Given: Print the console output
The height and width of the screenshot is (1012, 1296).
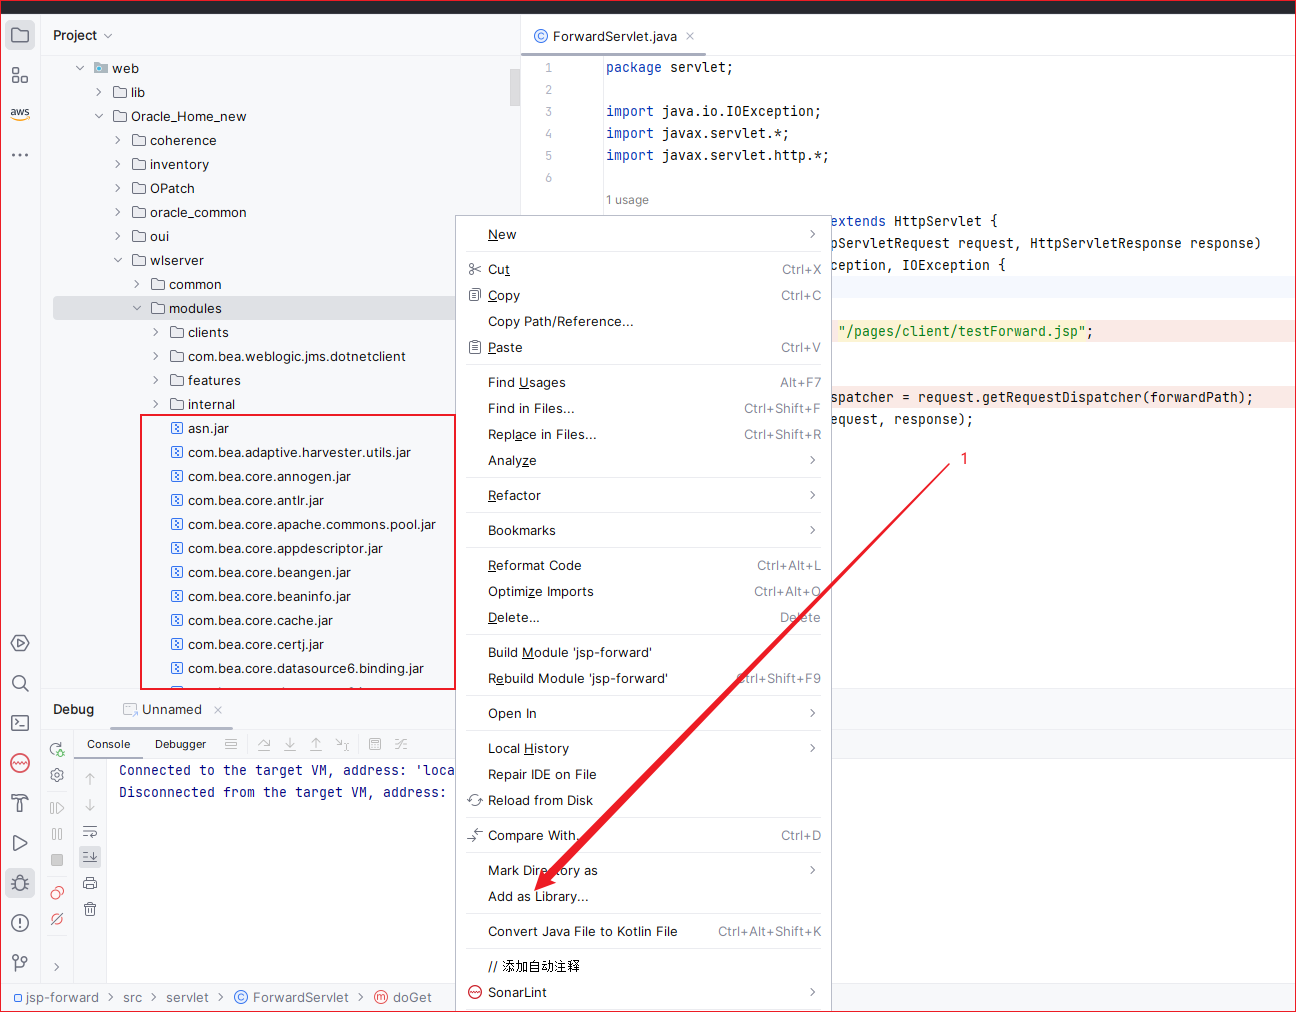Looking at the screenshot, I should (x=90, y=883).
